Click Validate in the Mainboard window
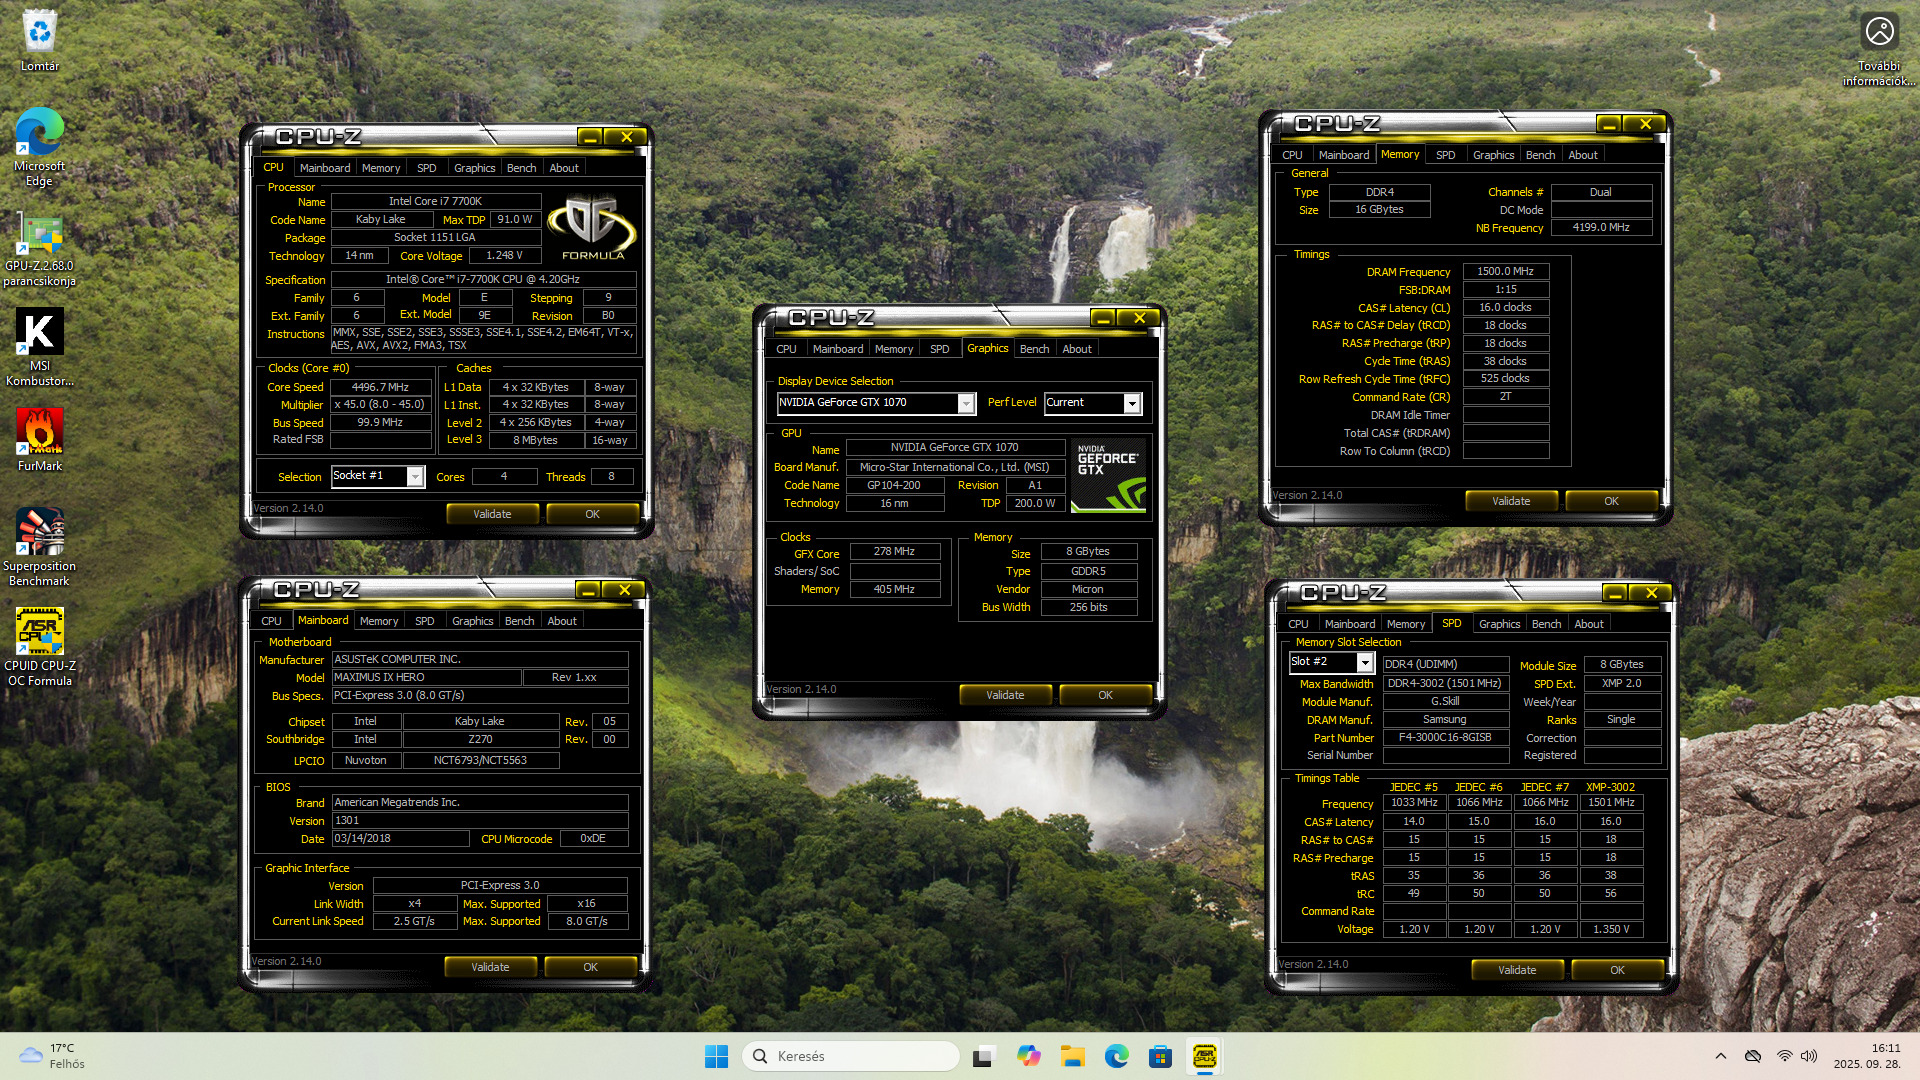This screenshot has height=1080, width=1920. click(490, 967)
